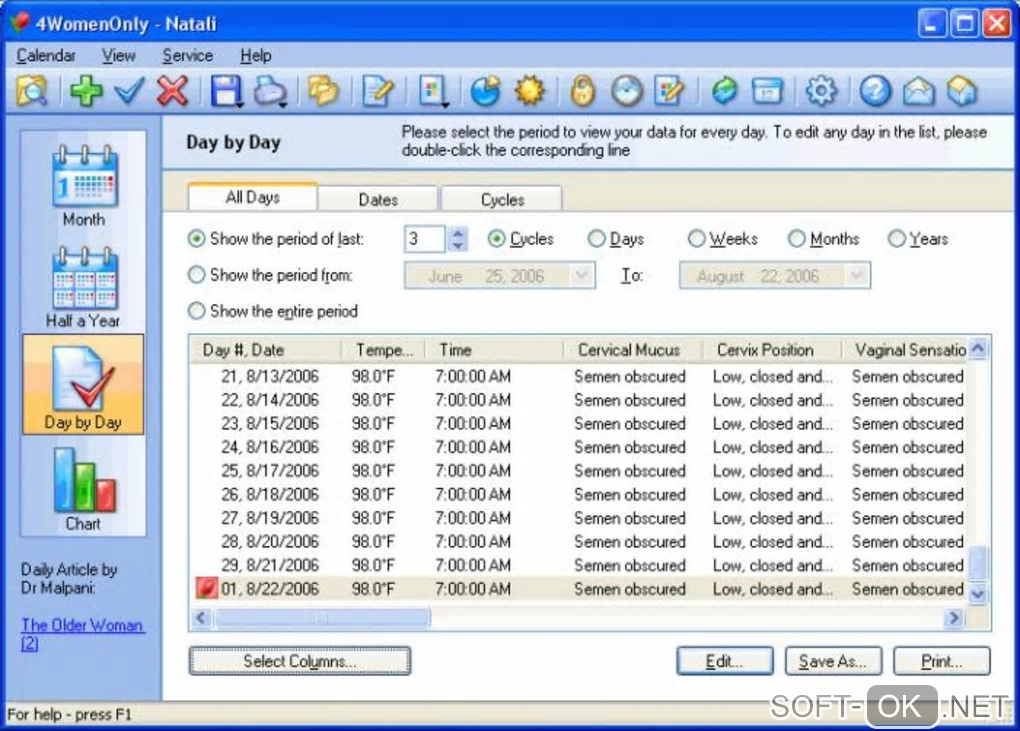Click the red flower icon on 8/22/2006 row
This screenshot has height=731, width=1020.
click(x=206, y=589)
